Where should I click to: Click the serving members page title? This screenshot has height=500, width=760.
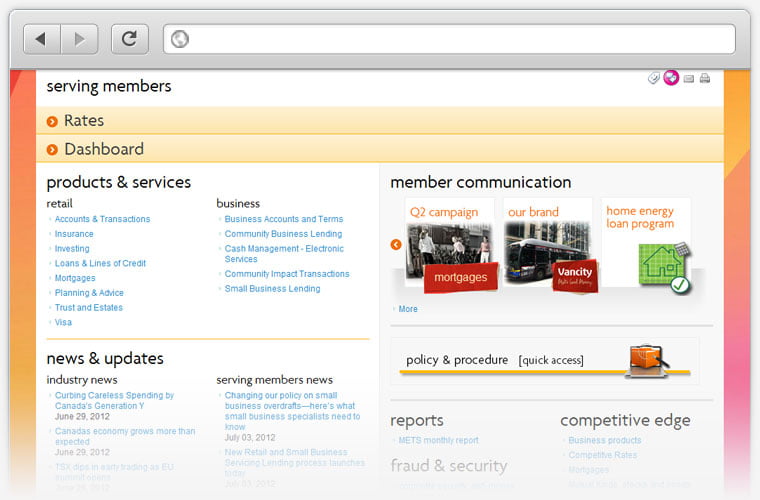point(109,86)
